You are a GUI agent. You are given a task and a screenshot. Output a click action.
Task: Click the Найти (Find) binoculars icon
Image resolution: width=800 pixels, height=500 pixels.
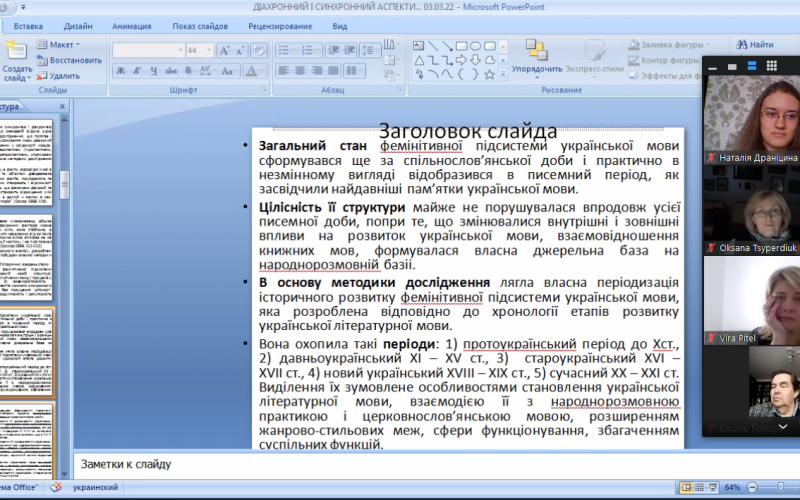(741, 44)
